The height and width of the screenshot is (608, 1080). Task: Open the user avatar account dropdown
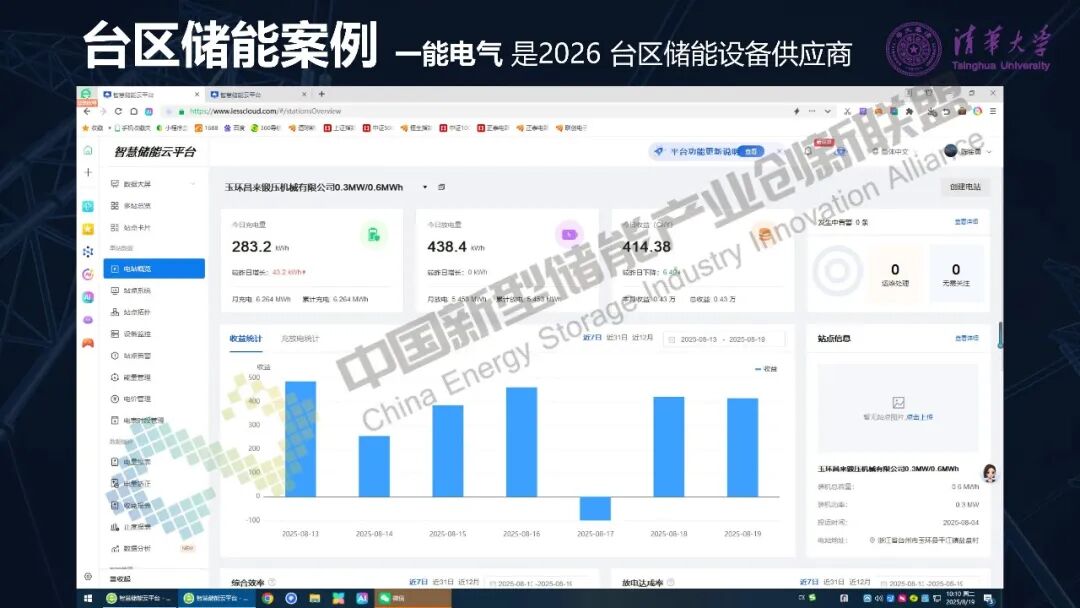tap(968, 151)
